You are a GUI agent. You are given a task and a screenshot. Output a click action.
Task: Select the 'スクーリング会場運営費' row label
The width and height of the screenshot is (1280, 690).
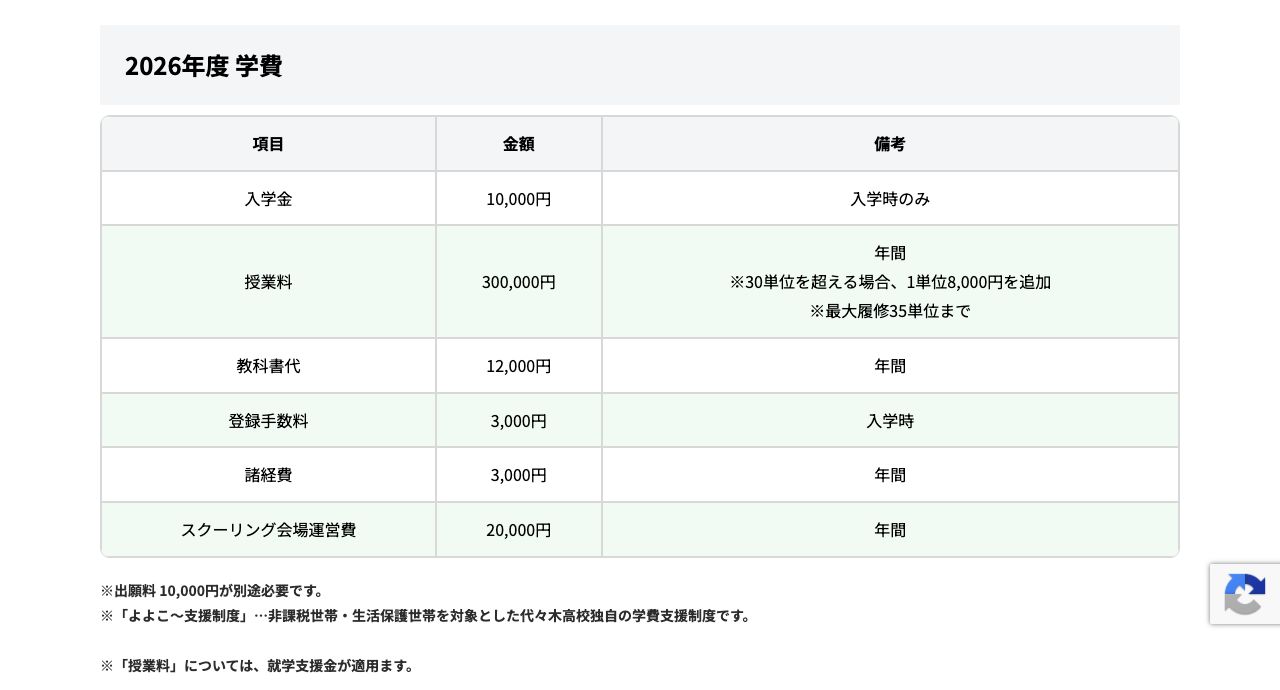coord(268,530)
